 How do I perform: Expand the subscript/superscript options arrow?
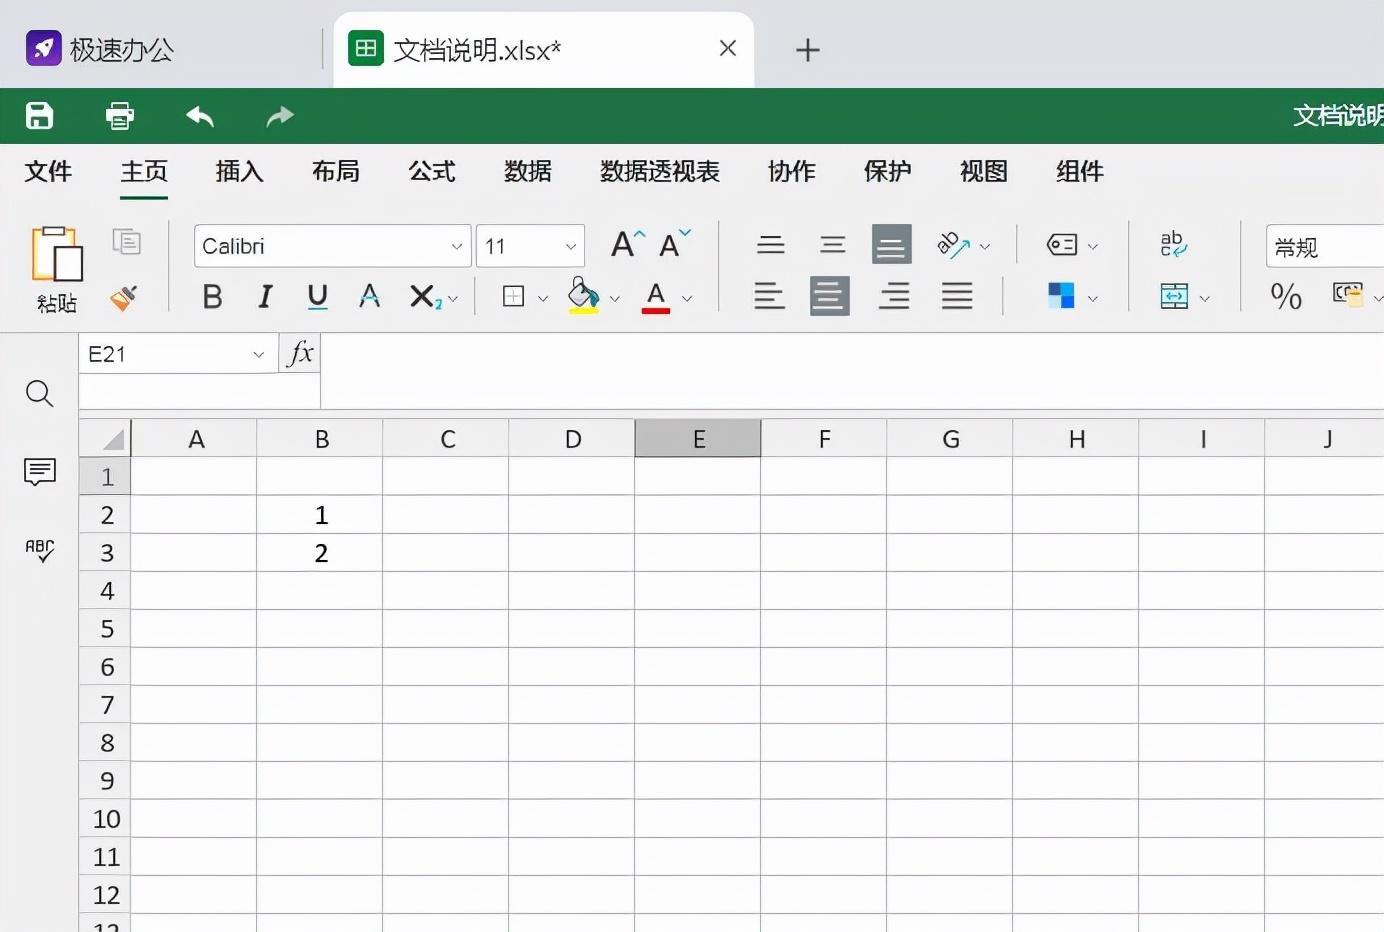point(453,298)
